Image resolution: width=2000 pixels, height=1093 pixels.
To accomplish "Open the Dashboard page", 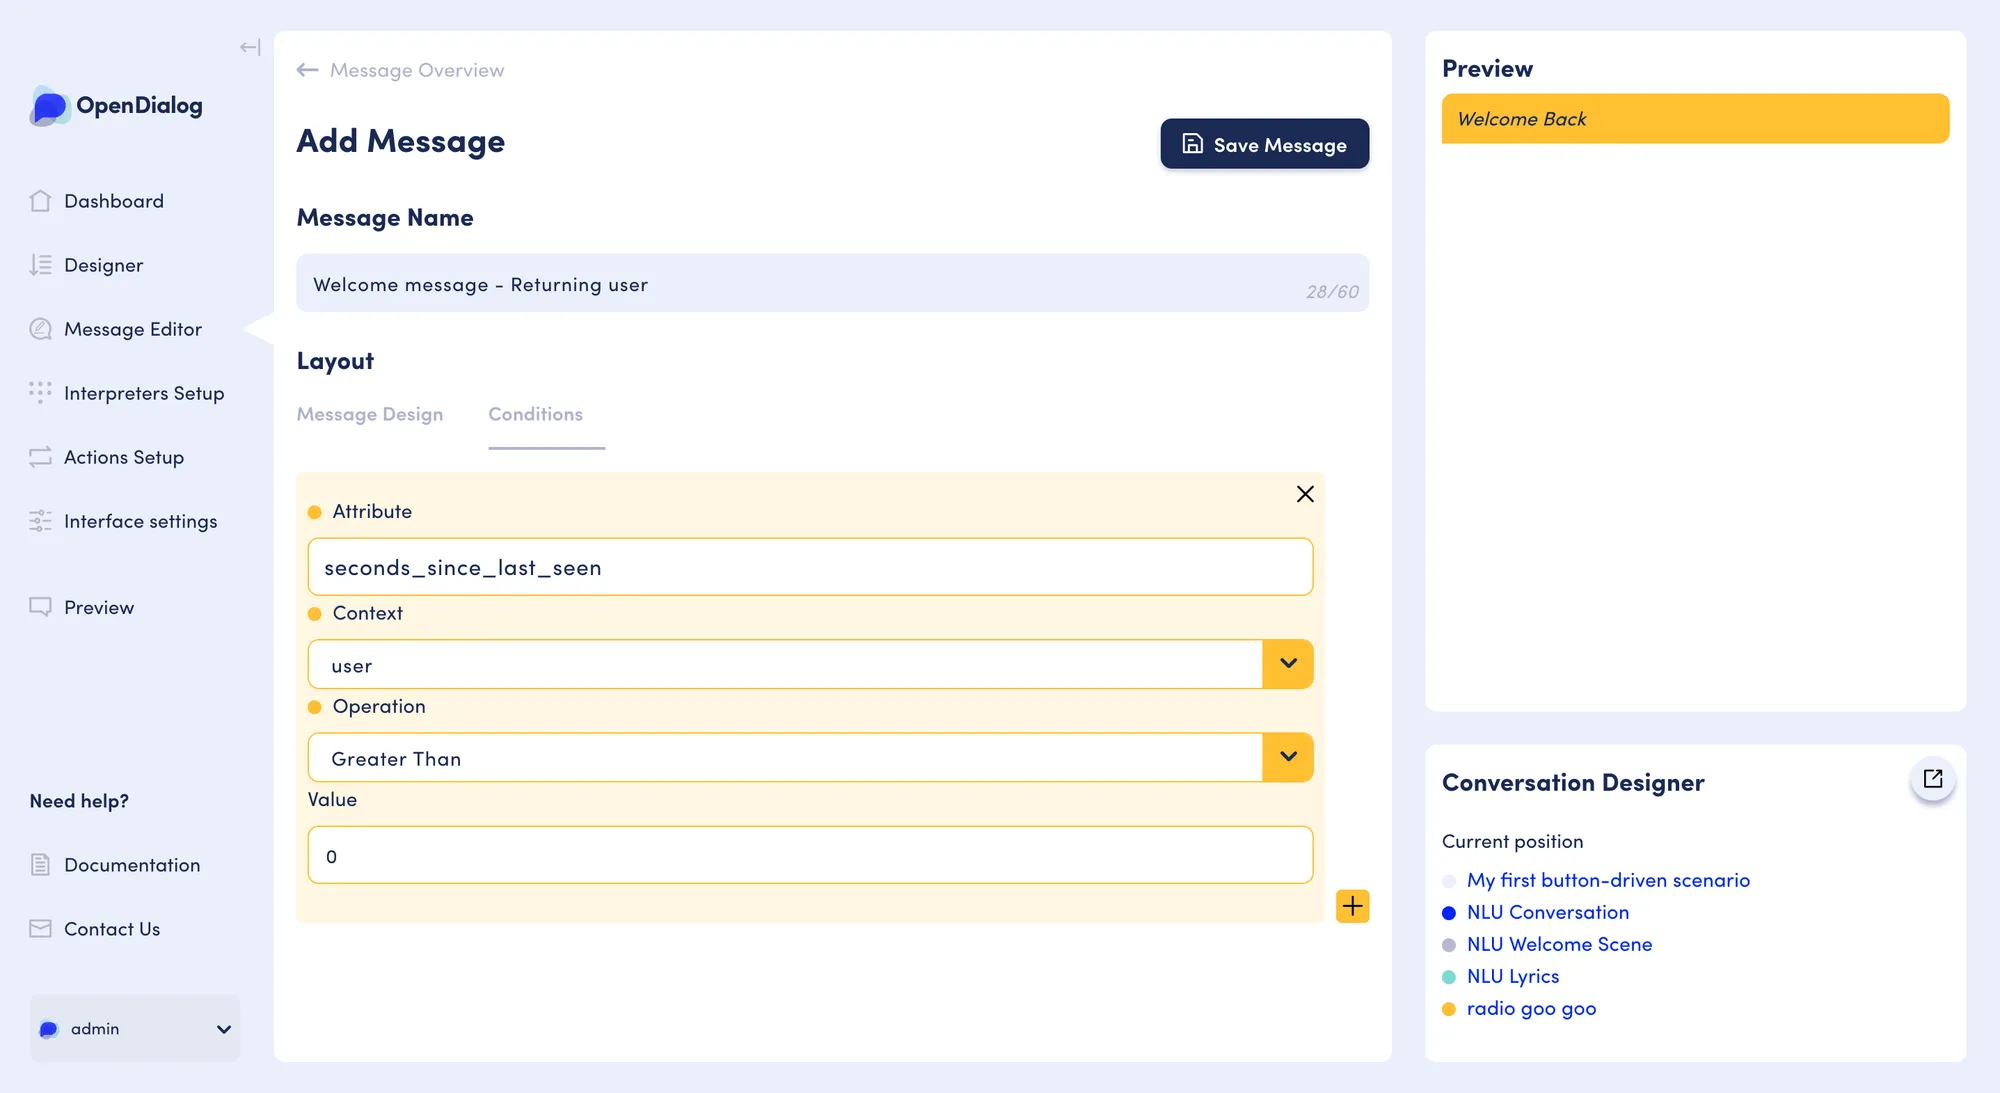I will [x=114, y=201].
